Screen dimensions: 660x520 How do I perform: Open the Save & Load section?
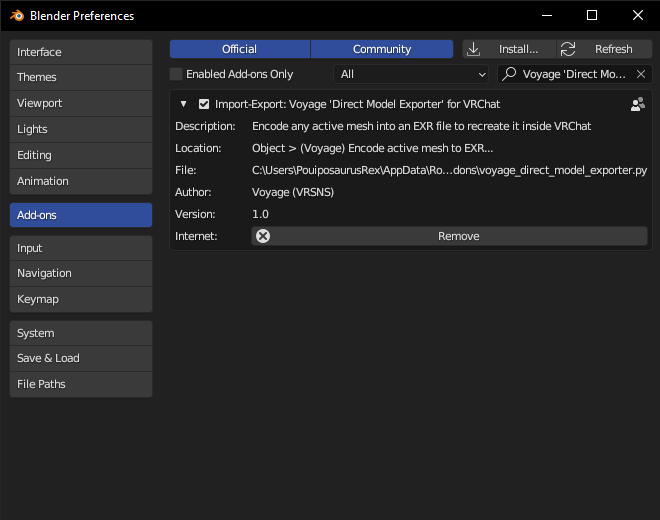tap(81, 358)
